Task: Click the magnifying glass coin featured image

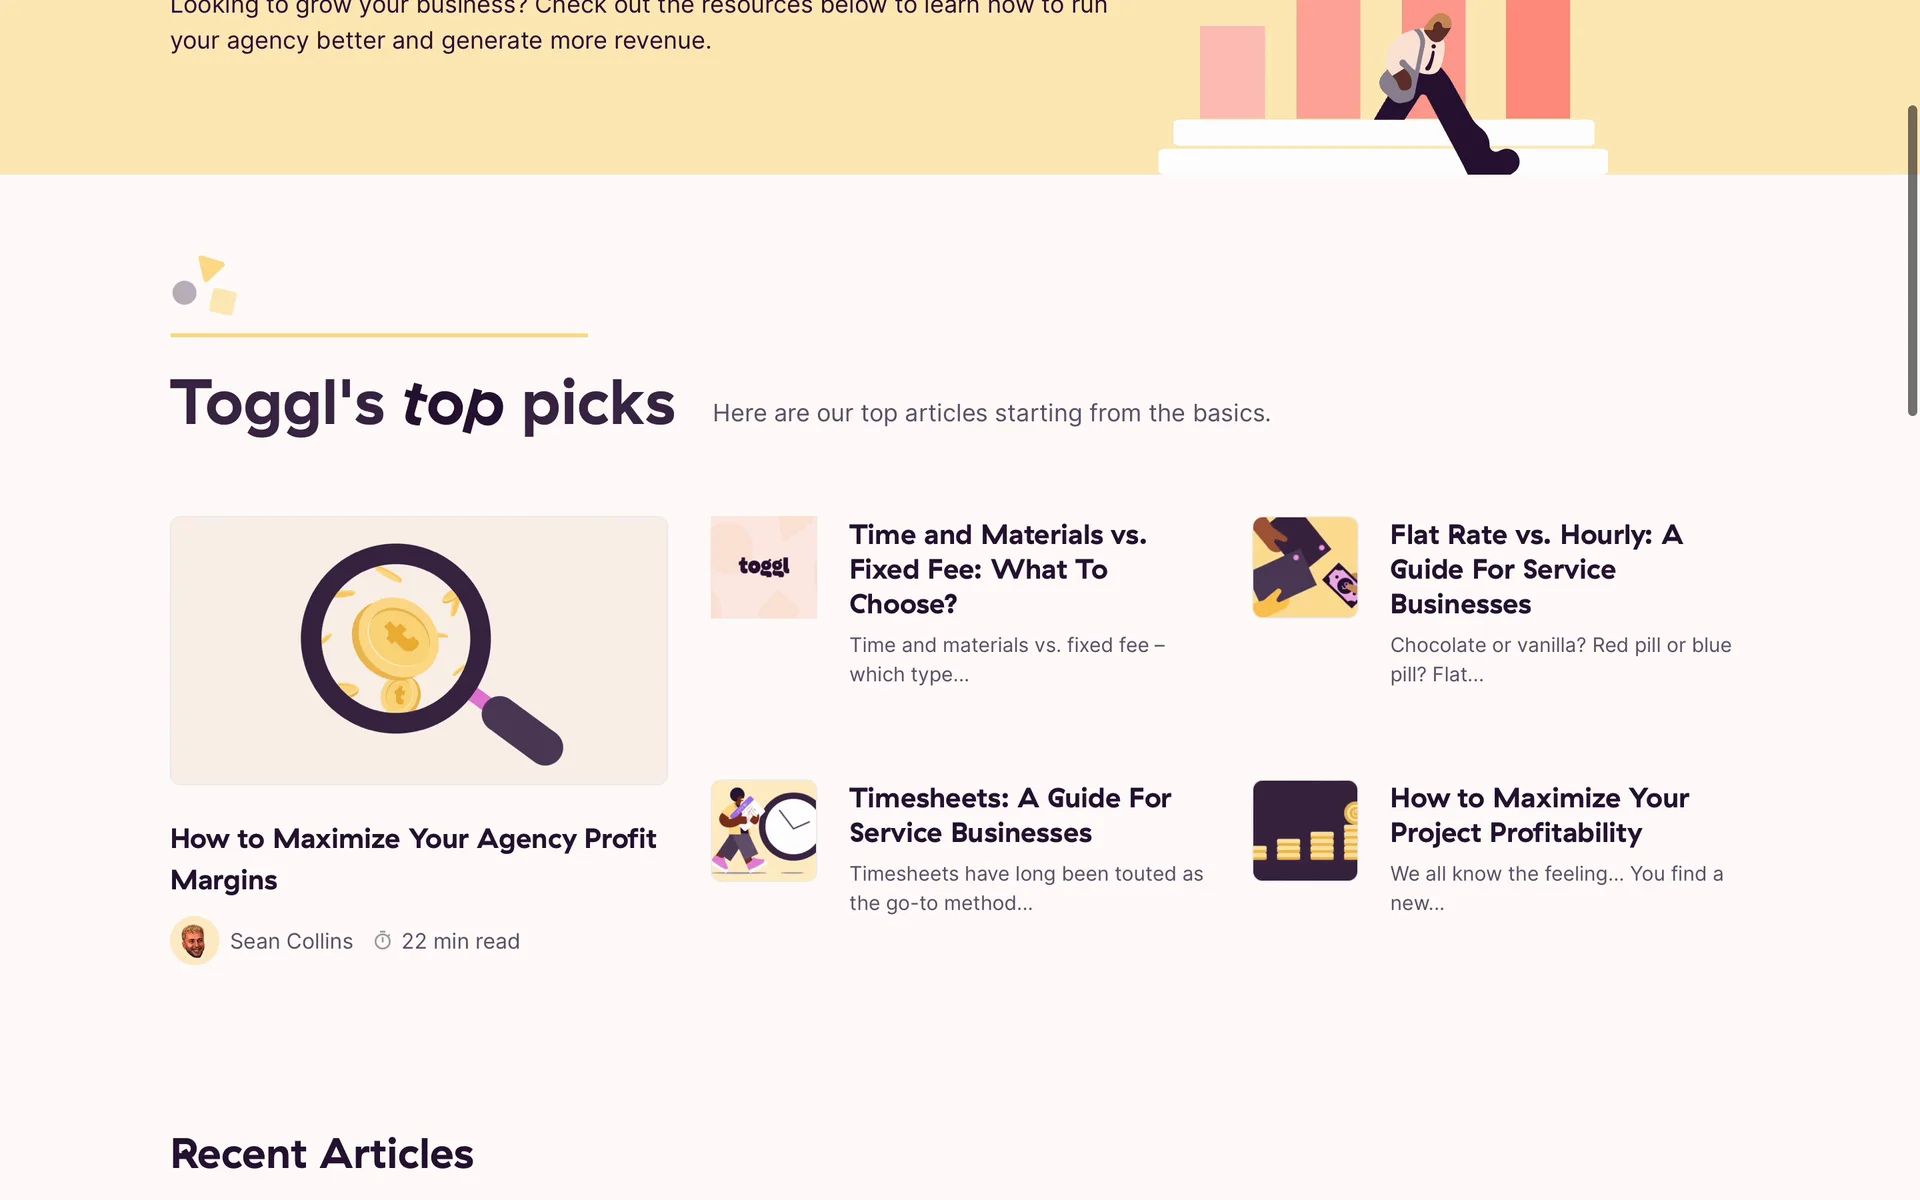Action: pos(418,650)
